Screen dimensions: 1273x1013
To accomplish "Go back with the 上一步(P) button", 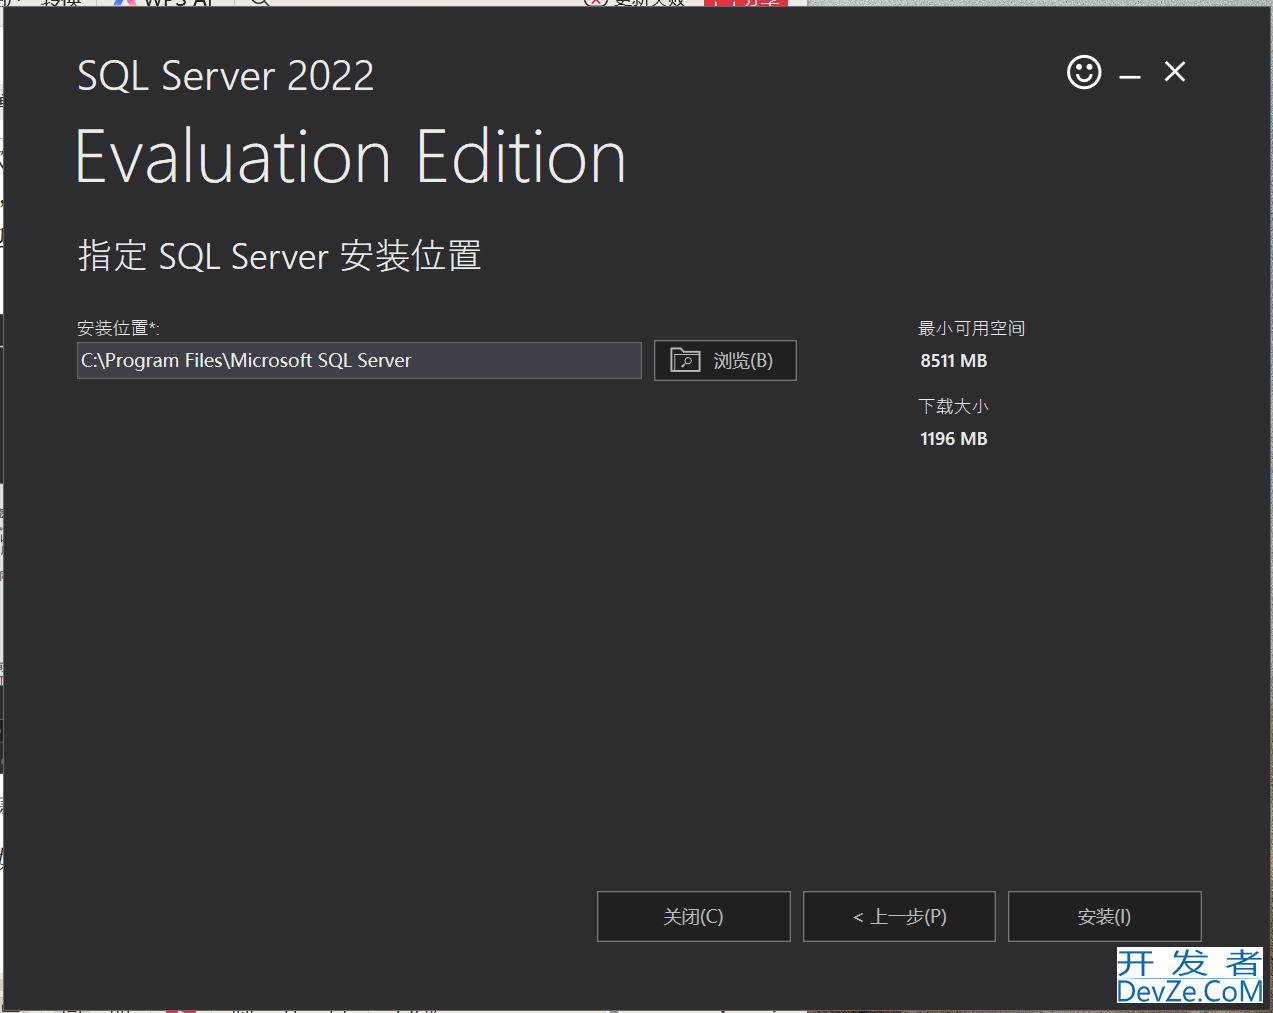I will coord(899,916).
